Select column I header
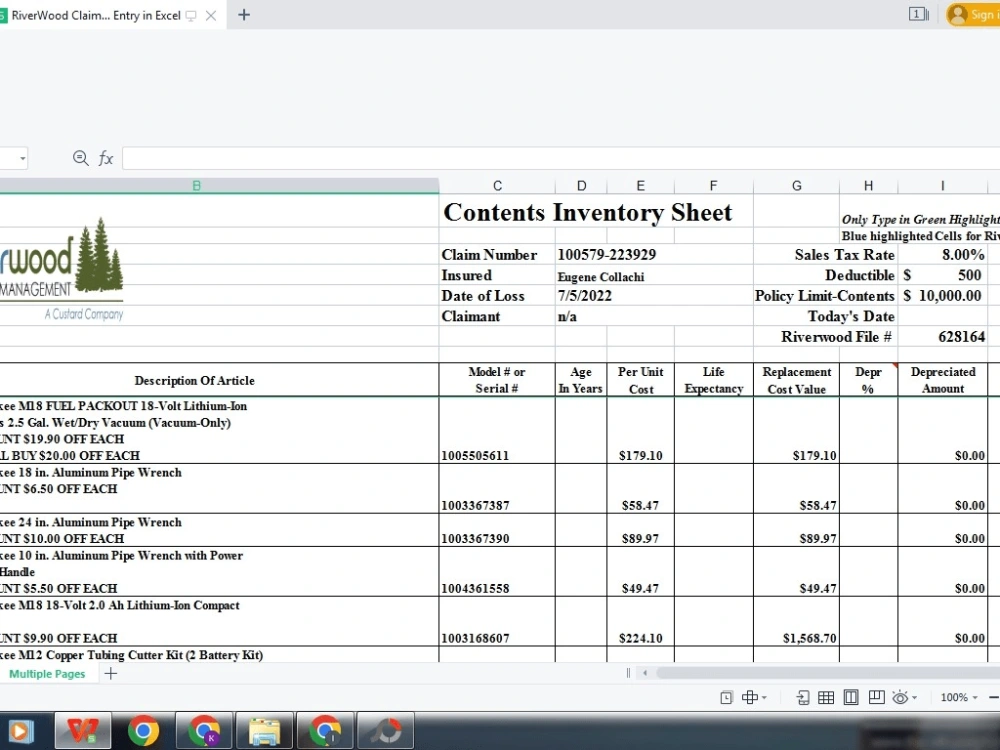 tap(943, 186)
